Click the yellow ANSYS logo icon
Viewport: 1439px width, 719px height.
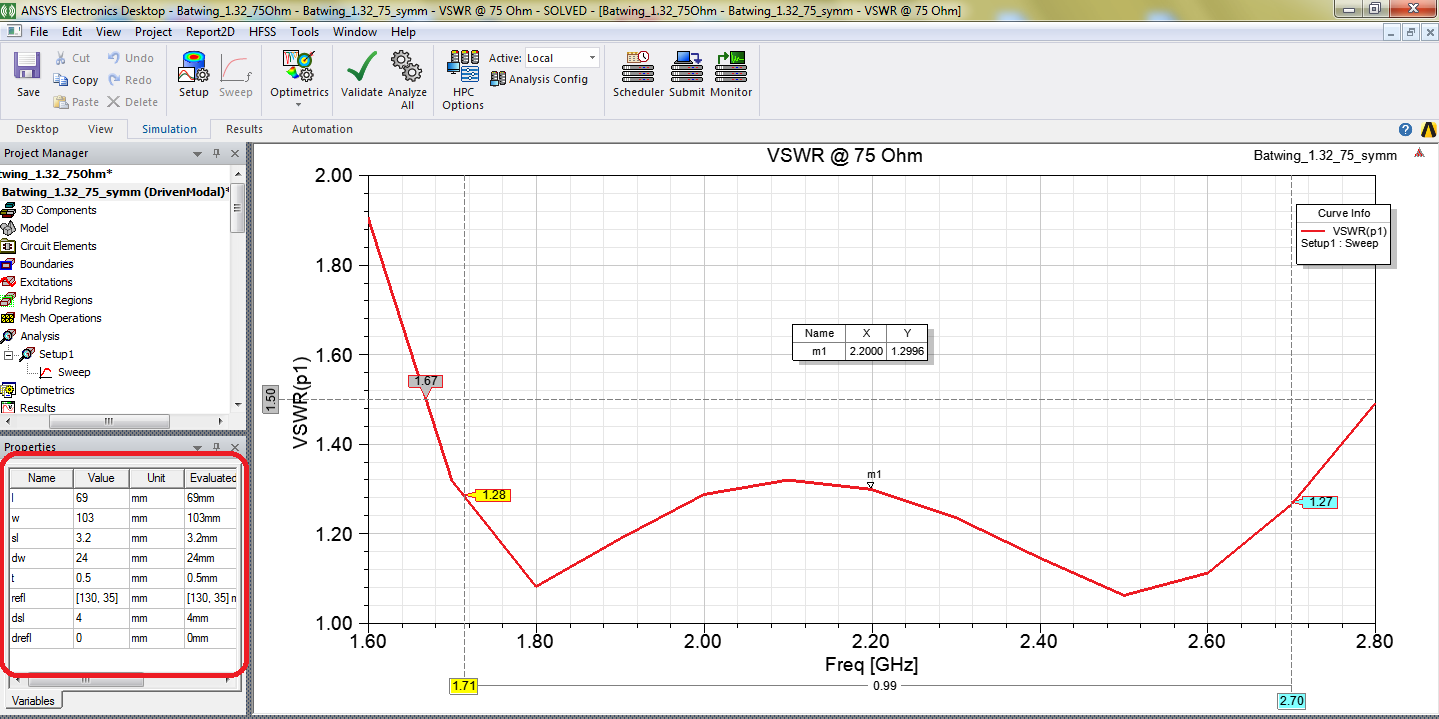tap(1427, 129)
